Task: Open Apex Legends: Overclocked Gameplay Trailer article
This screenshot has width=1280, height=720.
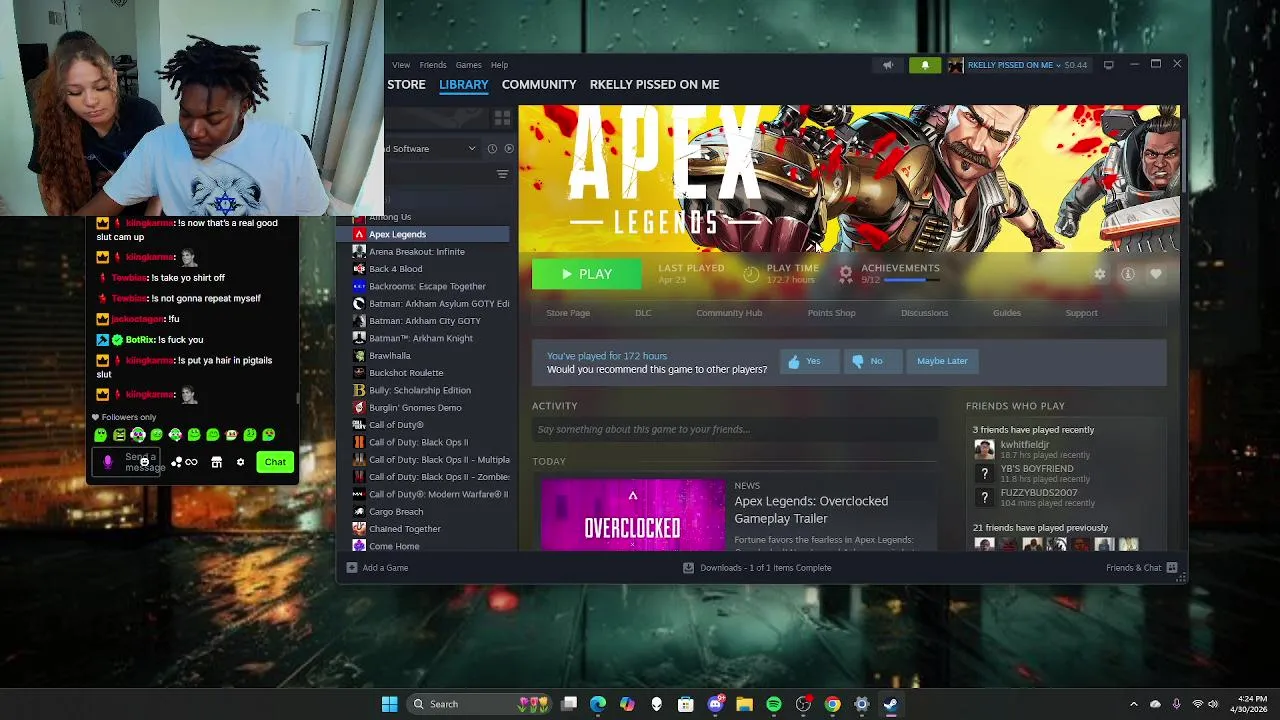Action: pos(811,510)
